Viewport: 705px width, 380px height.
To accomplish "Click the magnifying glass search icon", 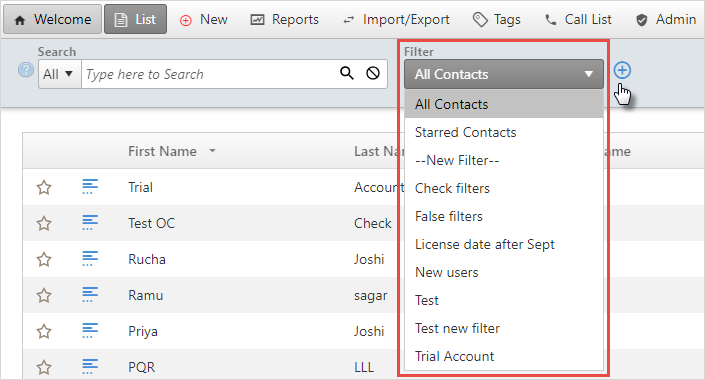I will click(x=347, y=73).
